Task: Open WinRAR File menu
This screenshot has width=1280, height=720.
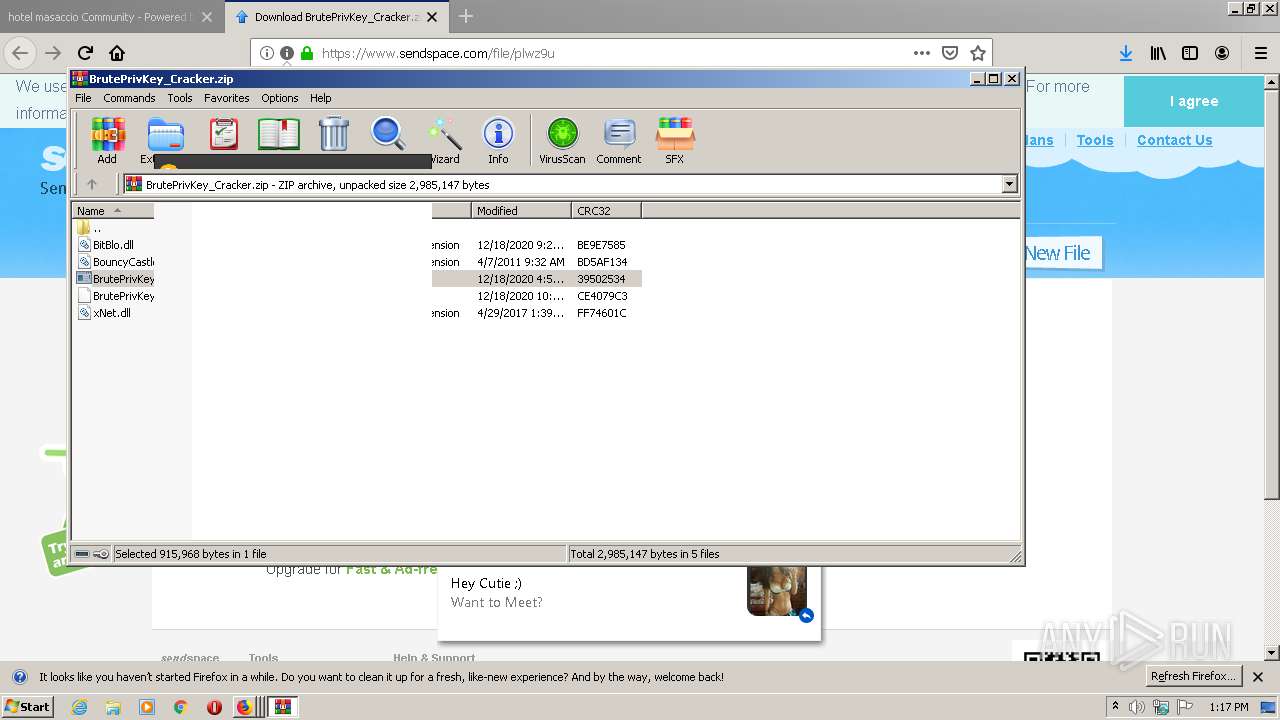Action: pos(83,98)
